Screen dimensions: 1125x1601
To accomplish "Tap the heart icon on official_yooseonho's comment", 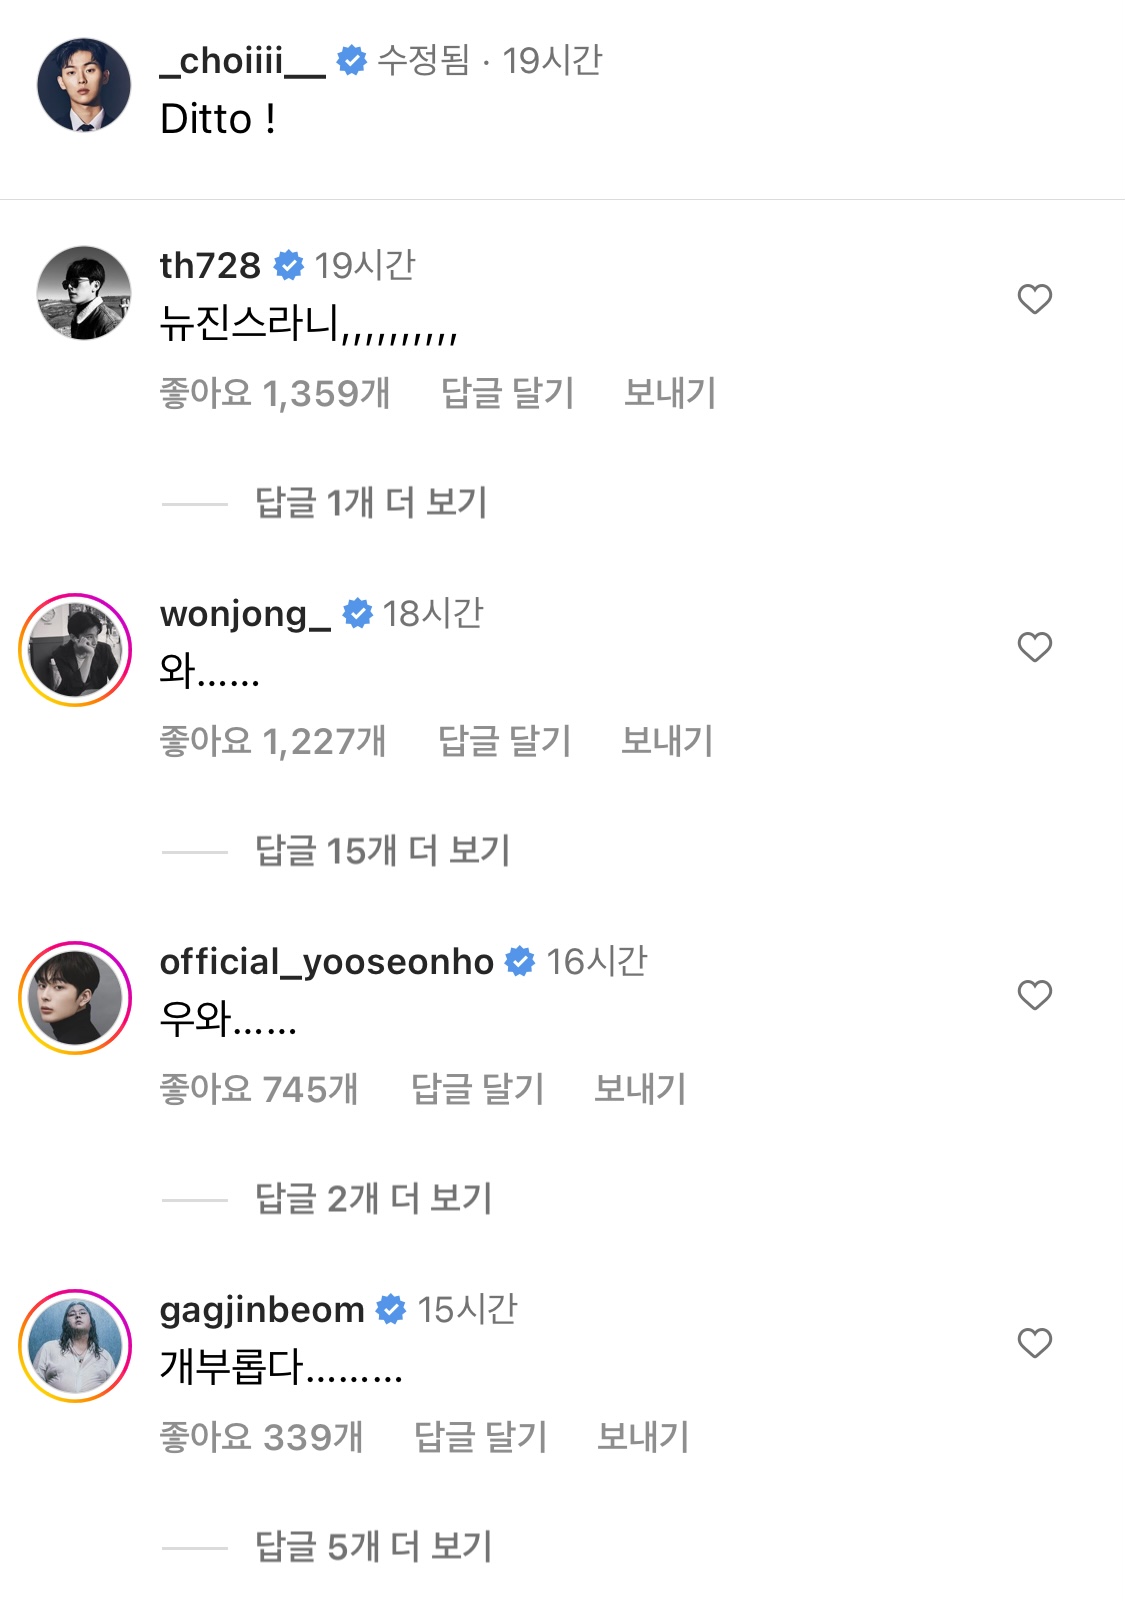I will click(x=1033, y=995).
